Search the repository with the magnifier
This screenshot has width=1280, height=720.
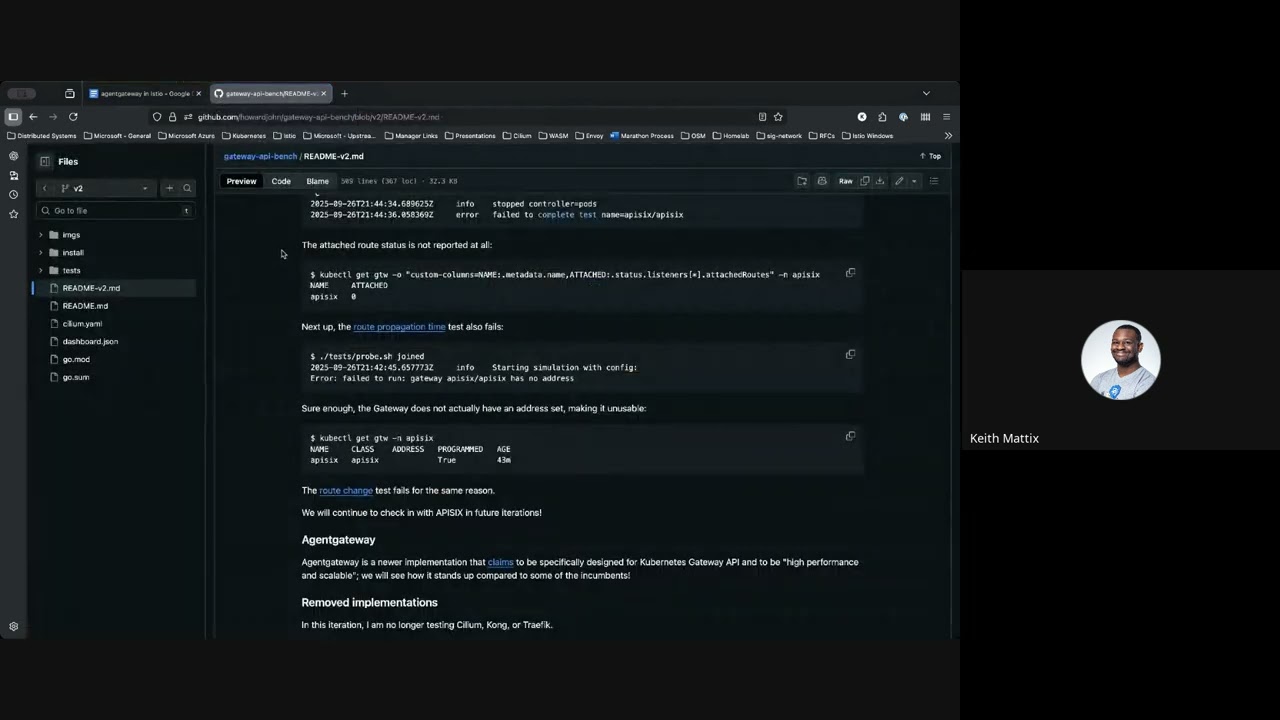click(x=187, y=188)
